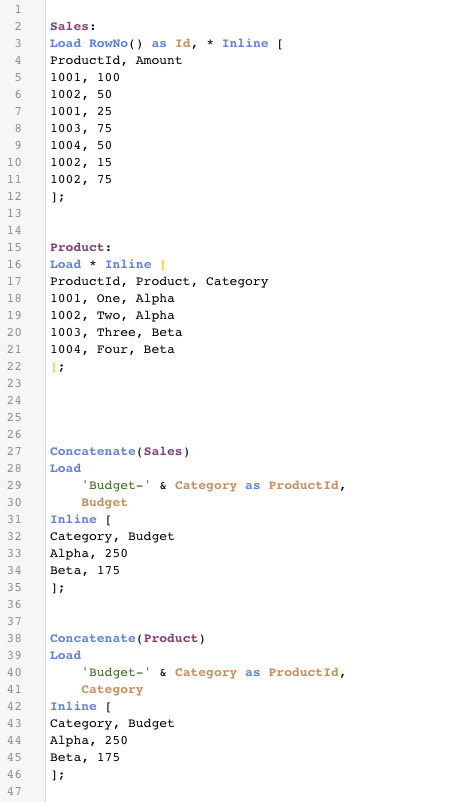Click the row Beta, 175 on line 45
This screenshot has height=802, width=459.
coord(84,757)
